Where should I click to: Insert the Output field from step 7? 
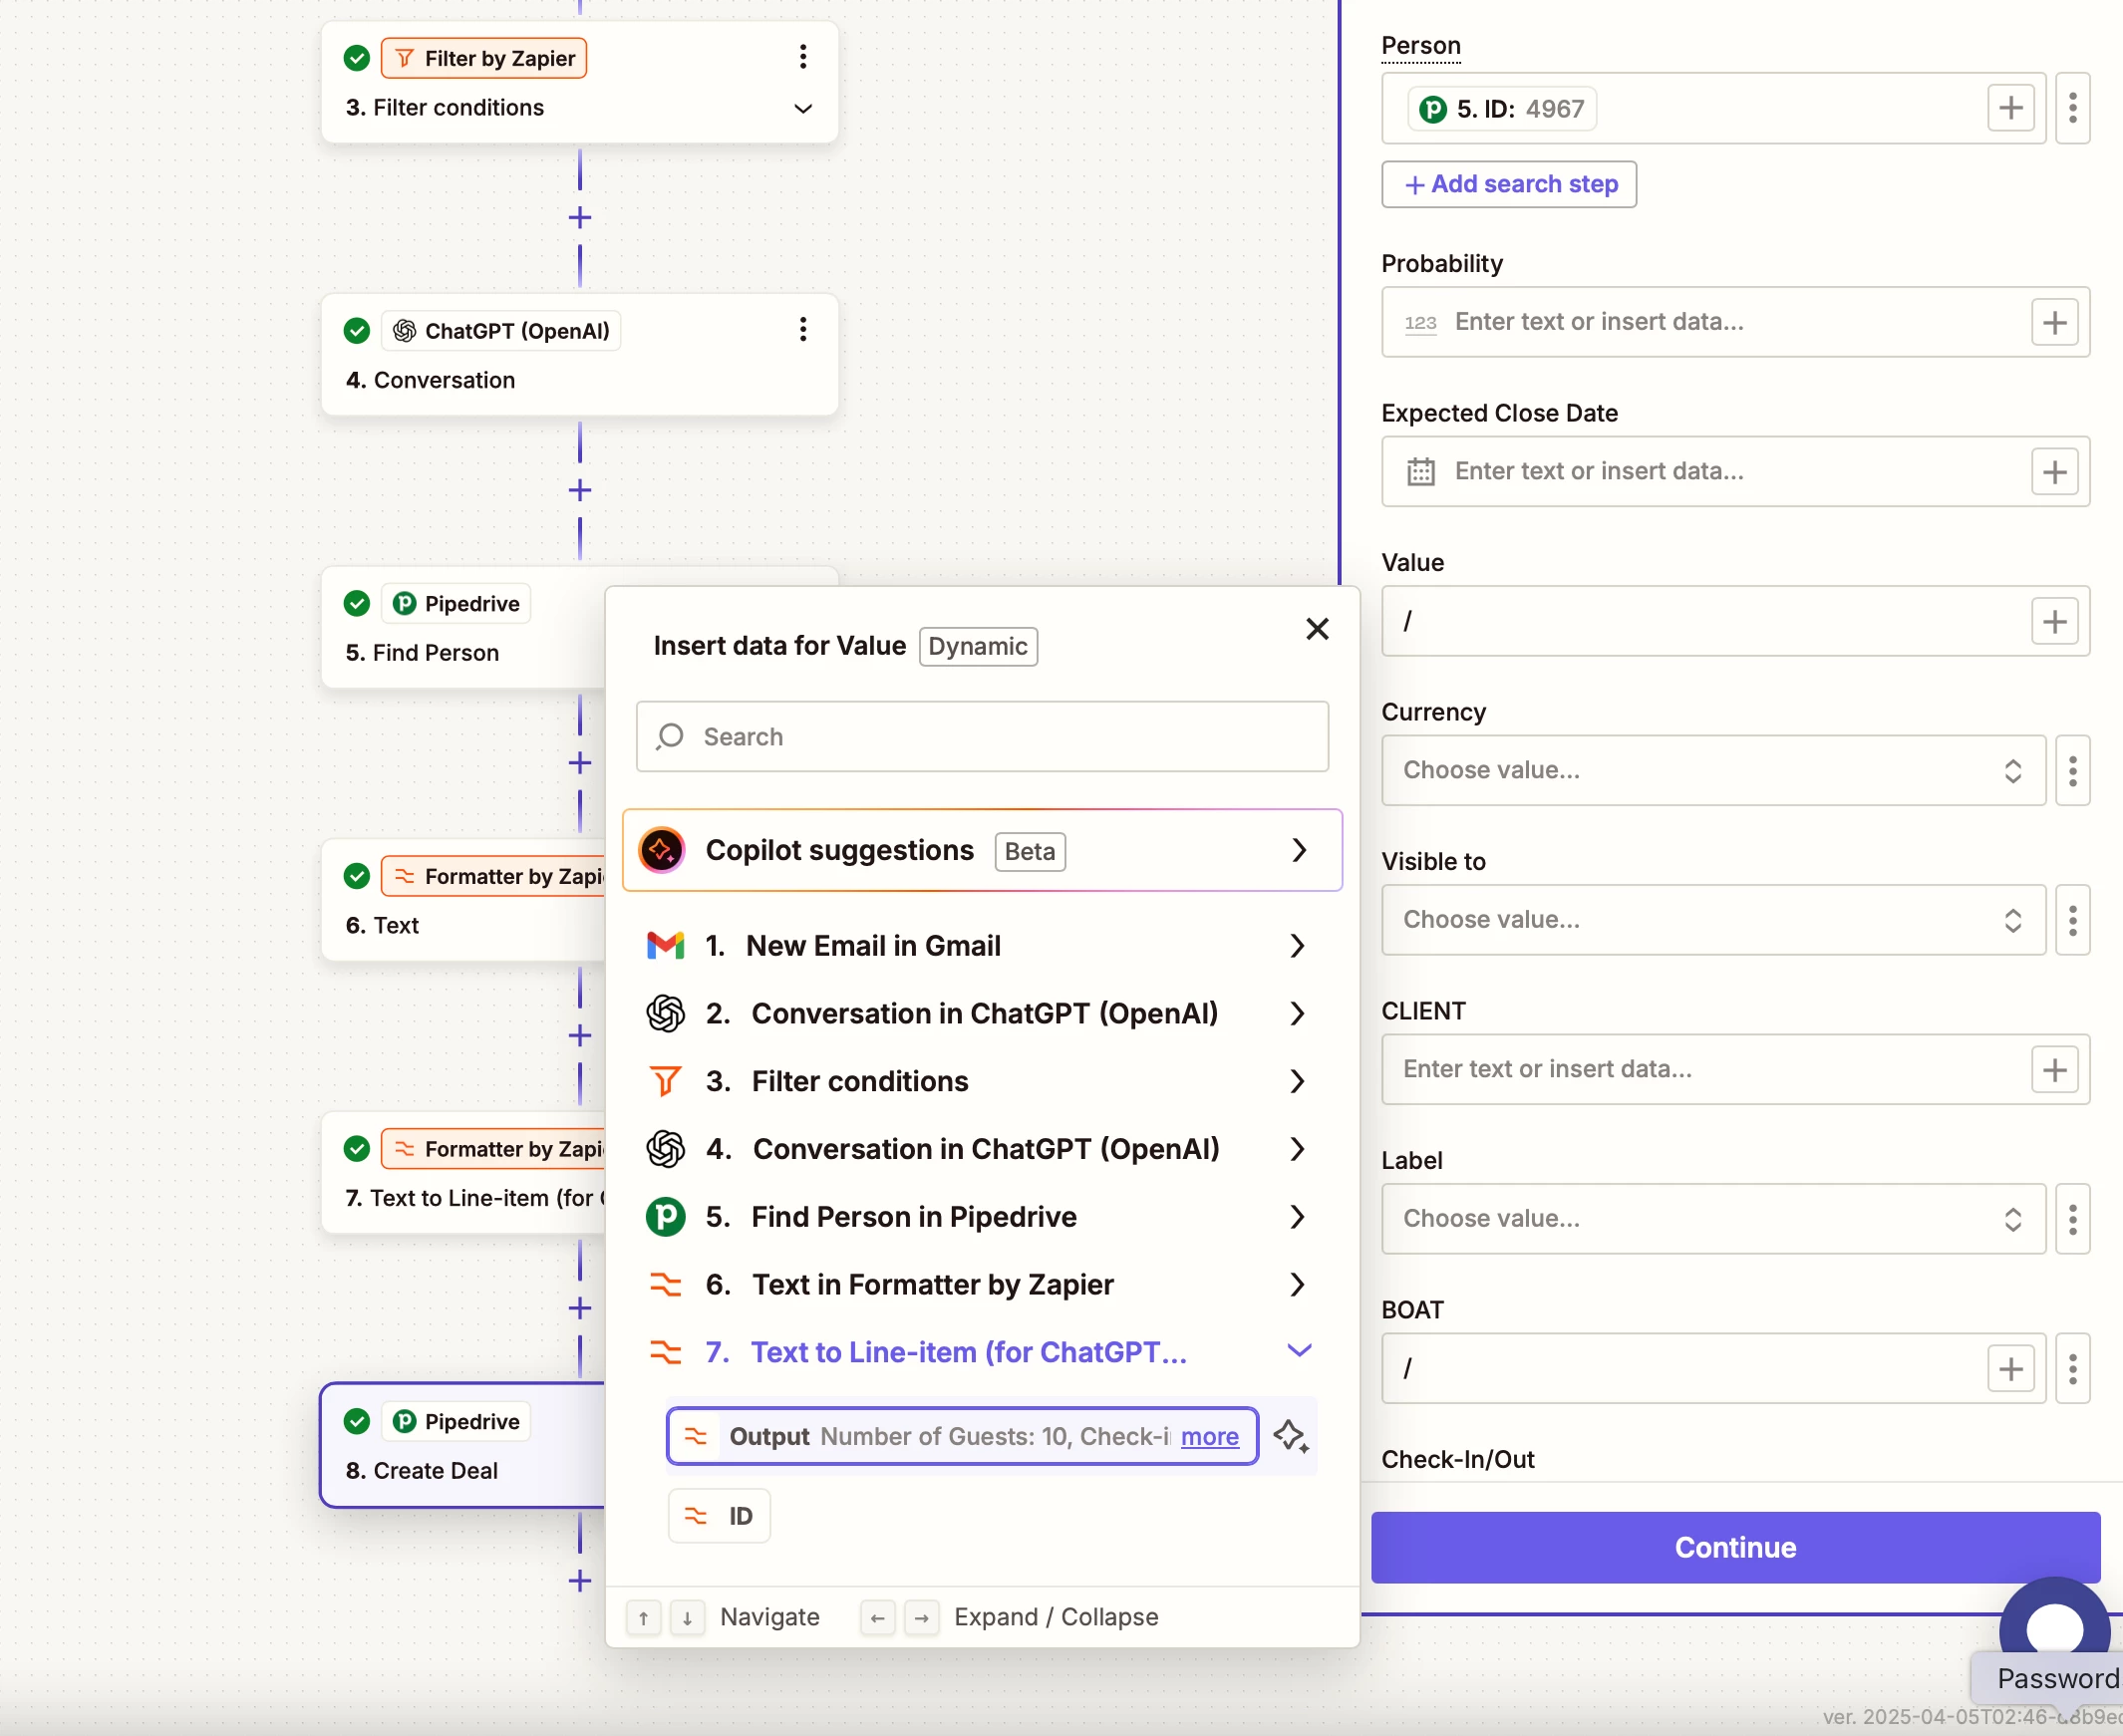[962, 1437]
